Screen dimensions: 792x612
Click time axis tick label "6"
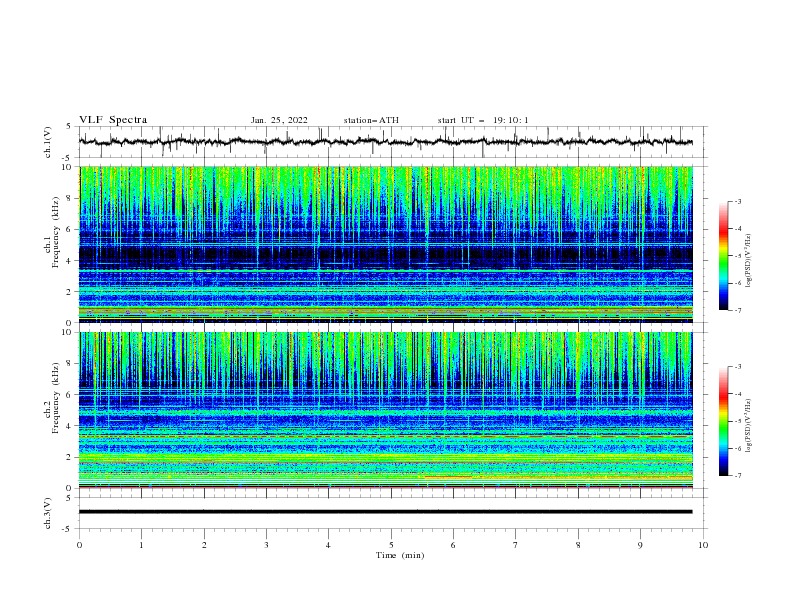[453, 545]
